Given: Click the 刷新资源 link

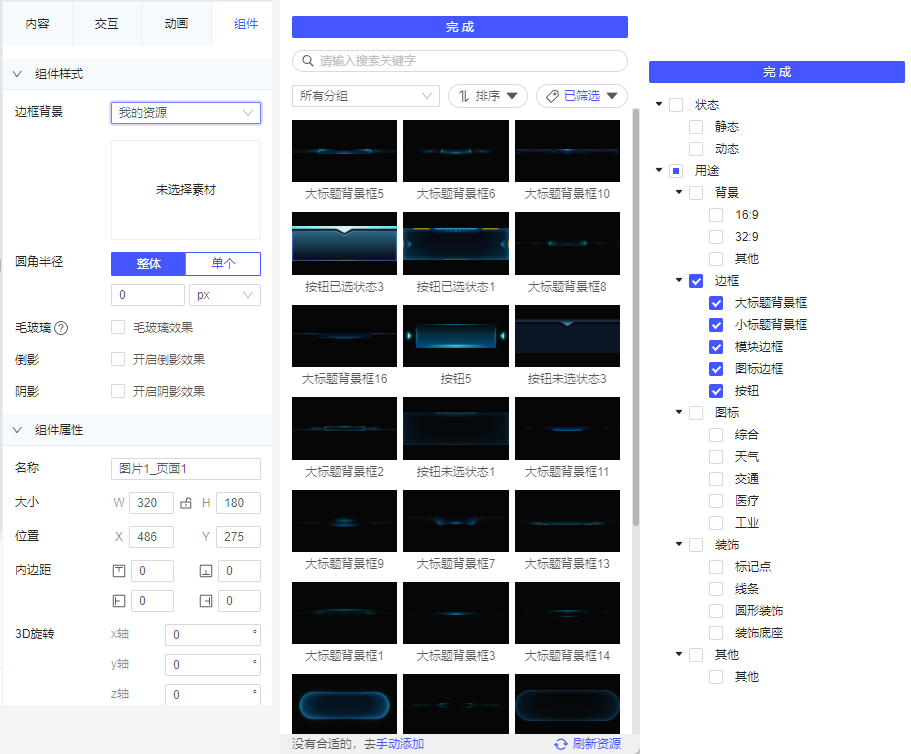Looking at the screenshot, I should pos(597,744).
